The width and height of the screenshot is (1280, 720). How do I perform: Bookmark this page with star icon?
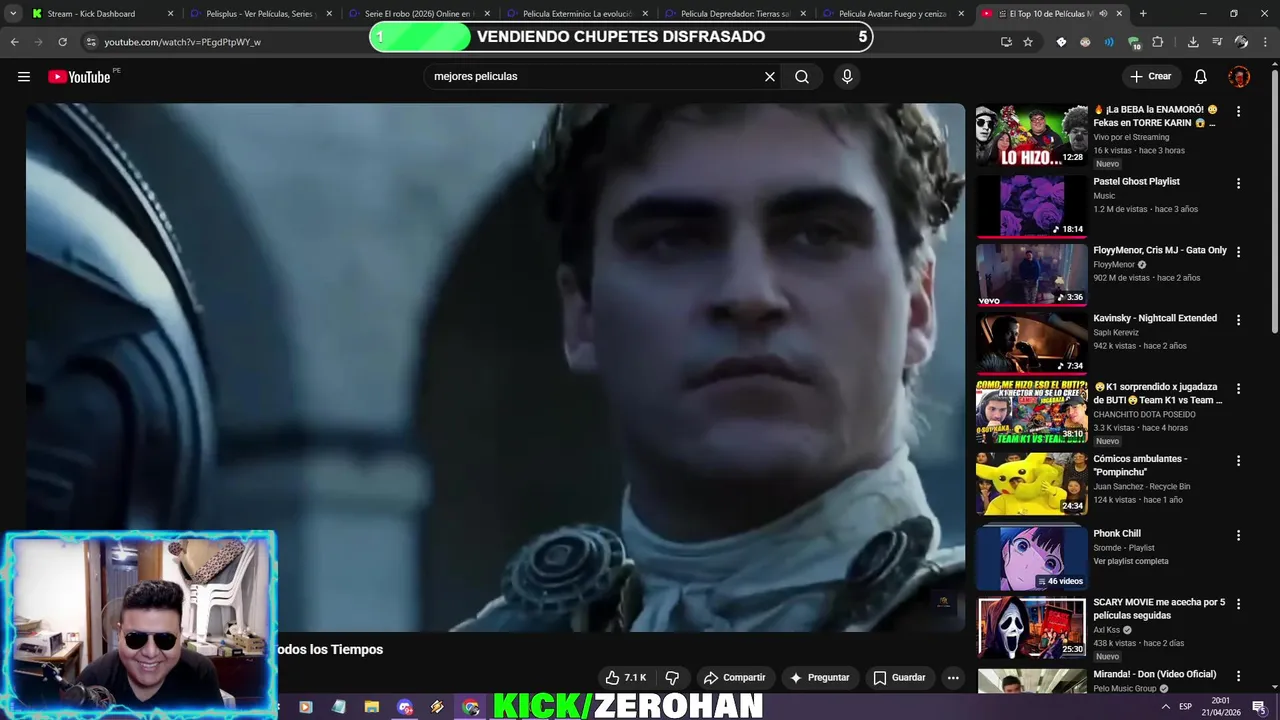(x=1028, y=42)
